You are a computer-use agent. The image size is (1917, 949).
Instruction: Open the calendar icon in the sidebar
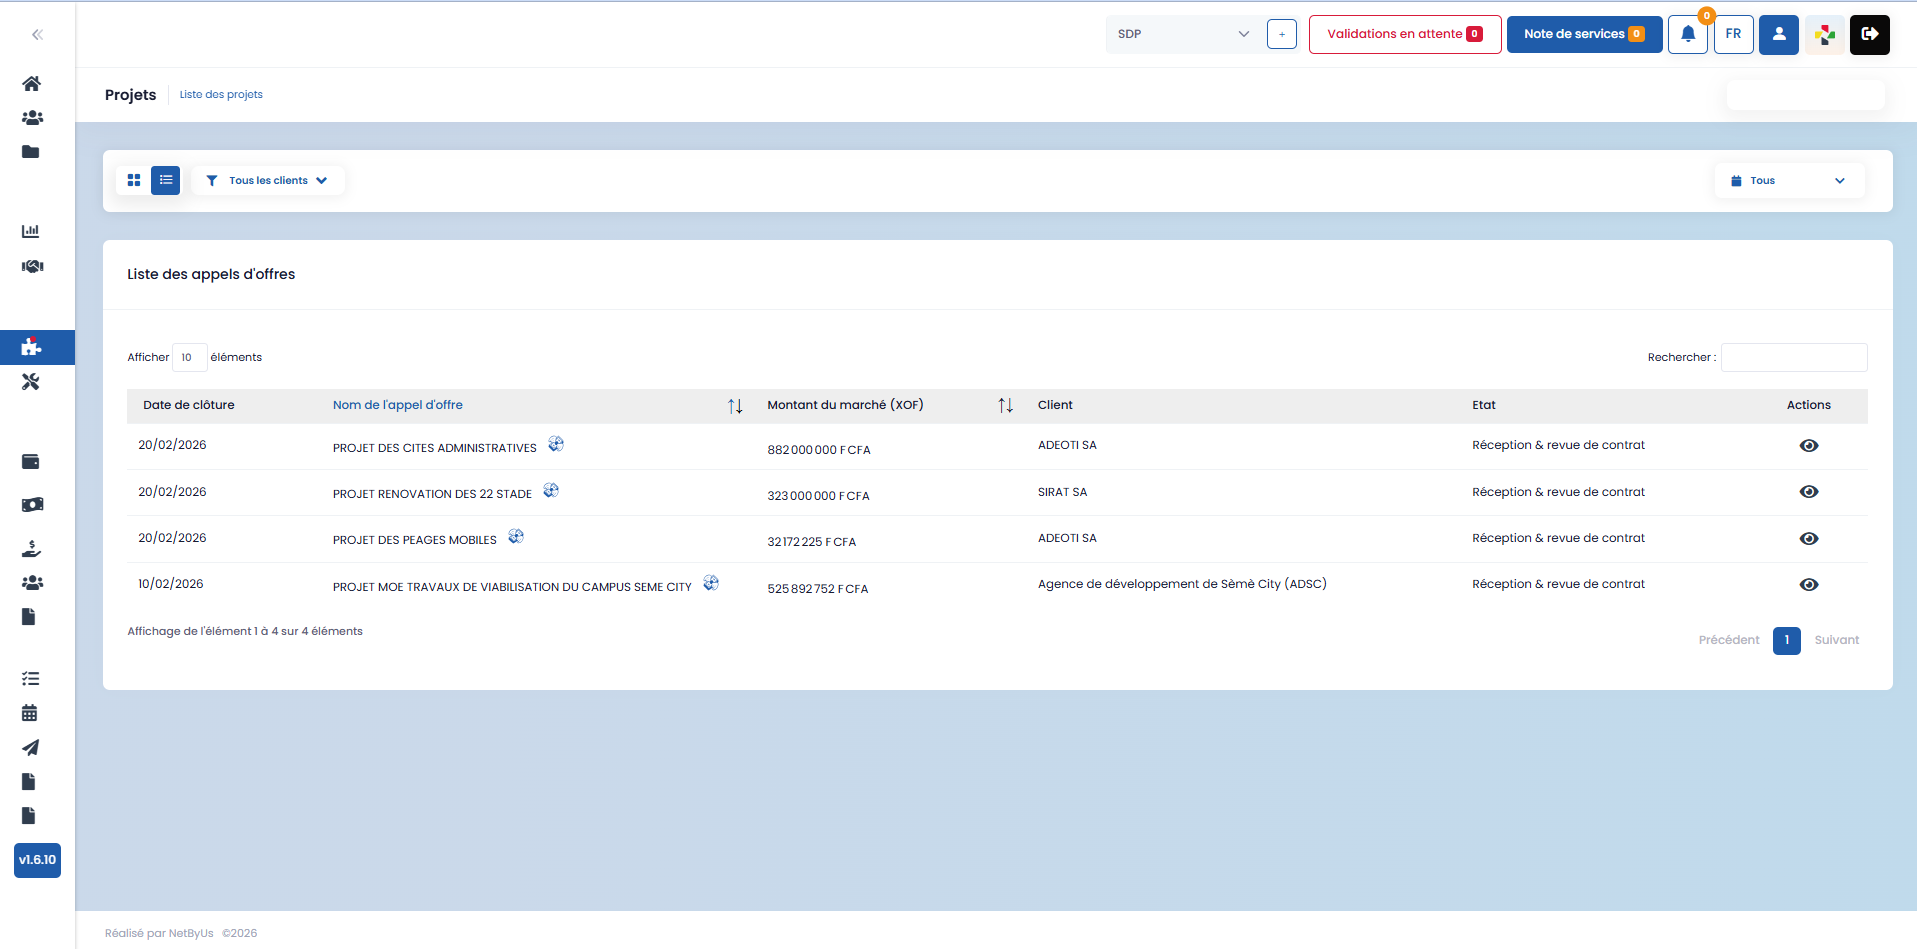(30, 713)
